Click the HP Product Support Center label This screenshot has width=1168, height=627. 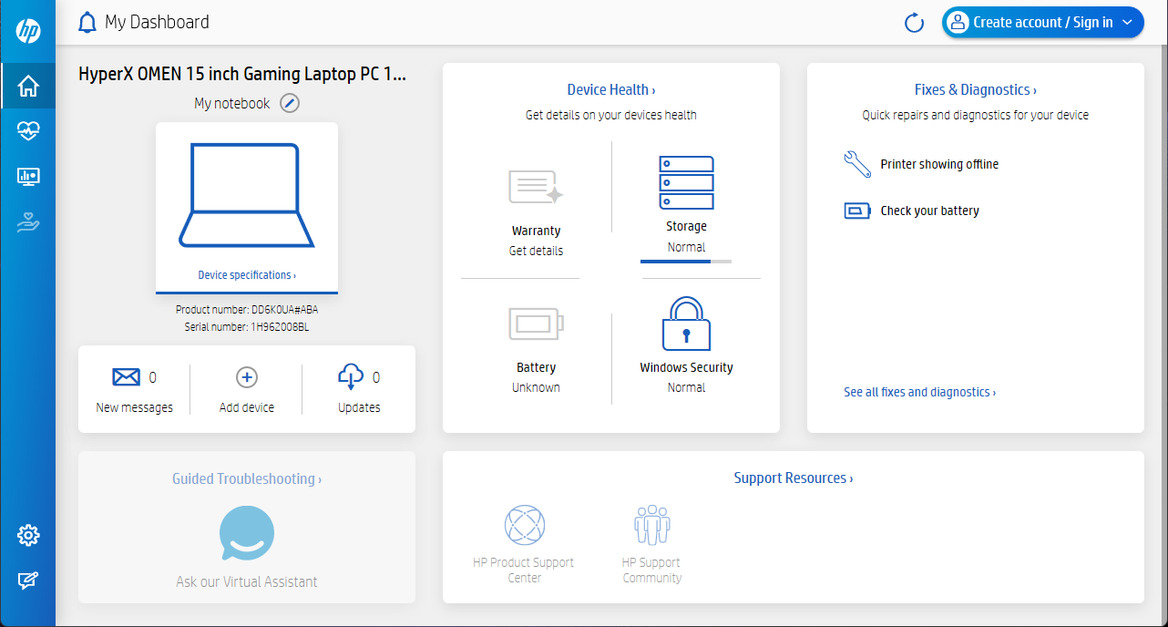tap(524, 570)
